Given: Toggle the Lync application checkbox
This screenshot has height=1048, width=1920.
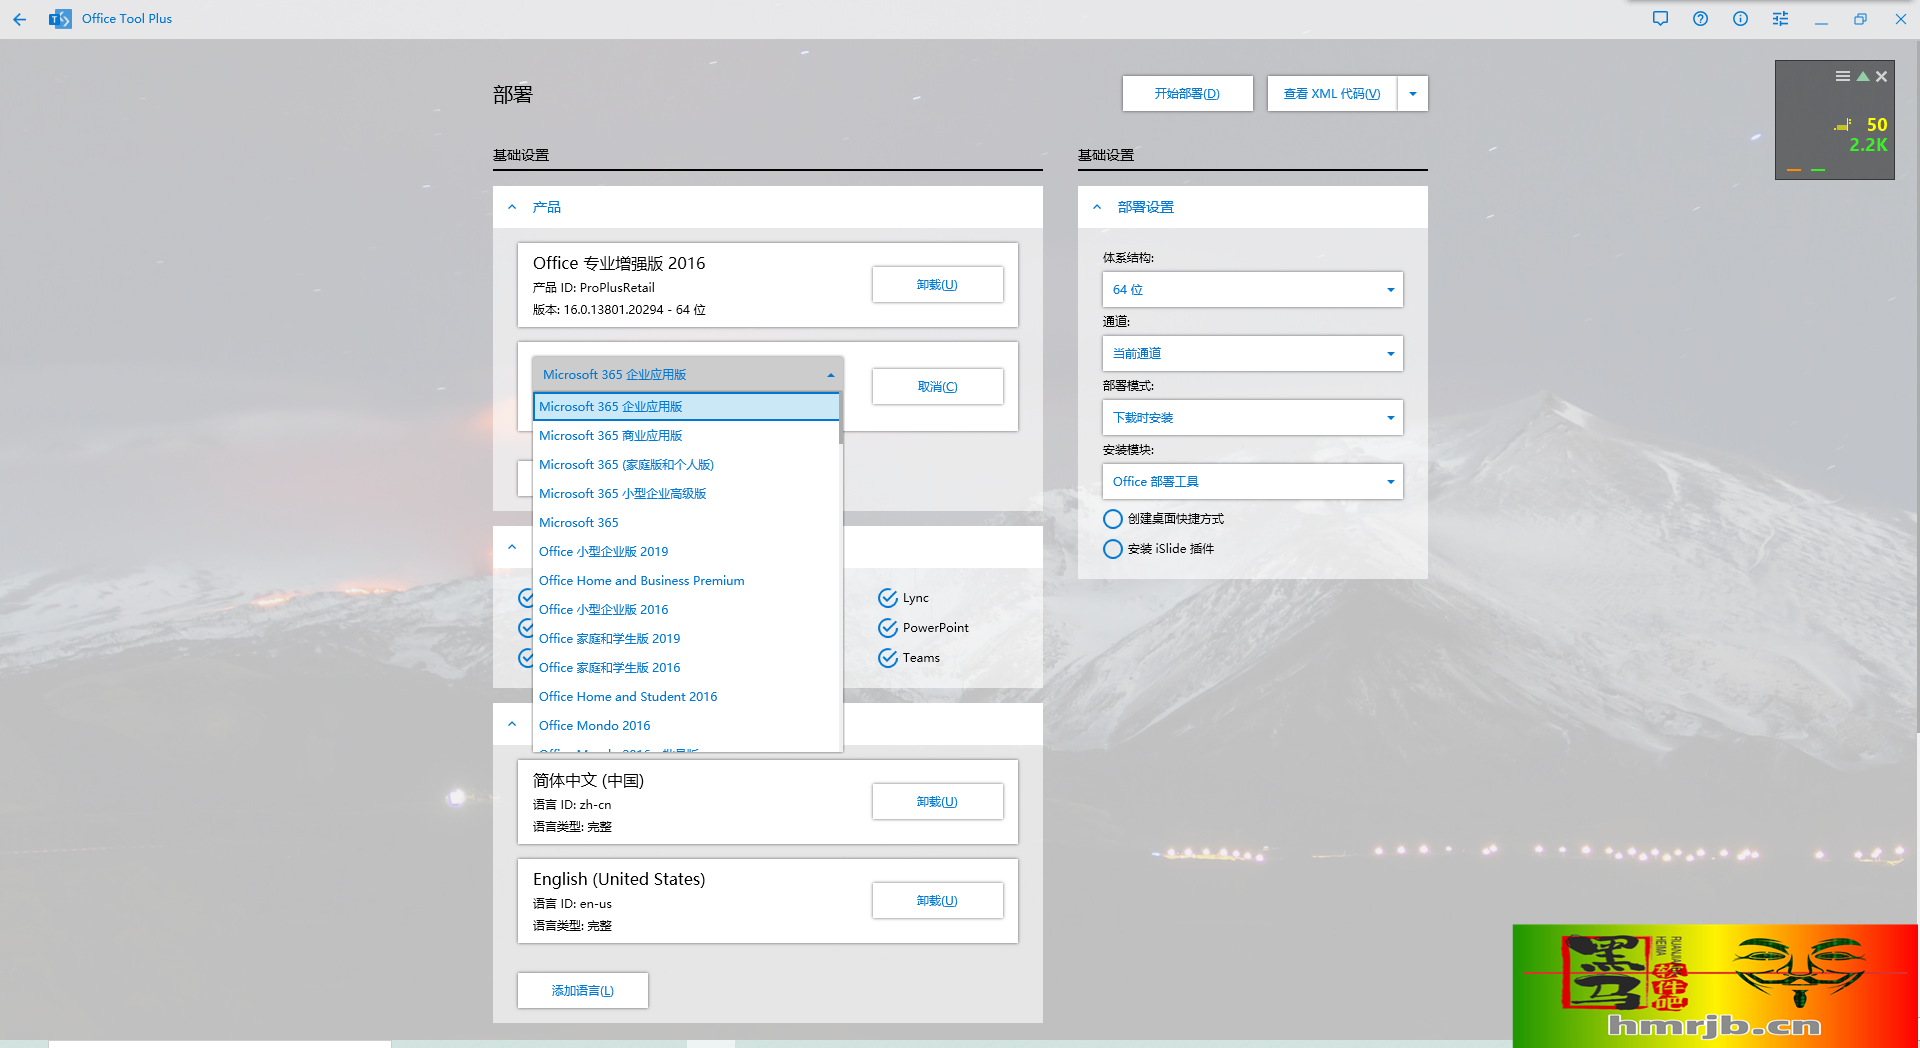Looking at the screenshot, I should [887, 598].
